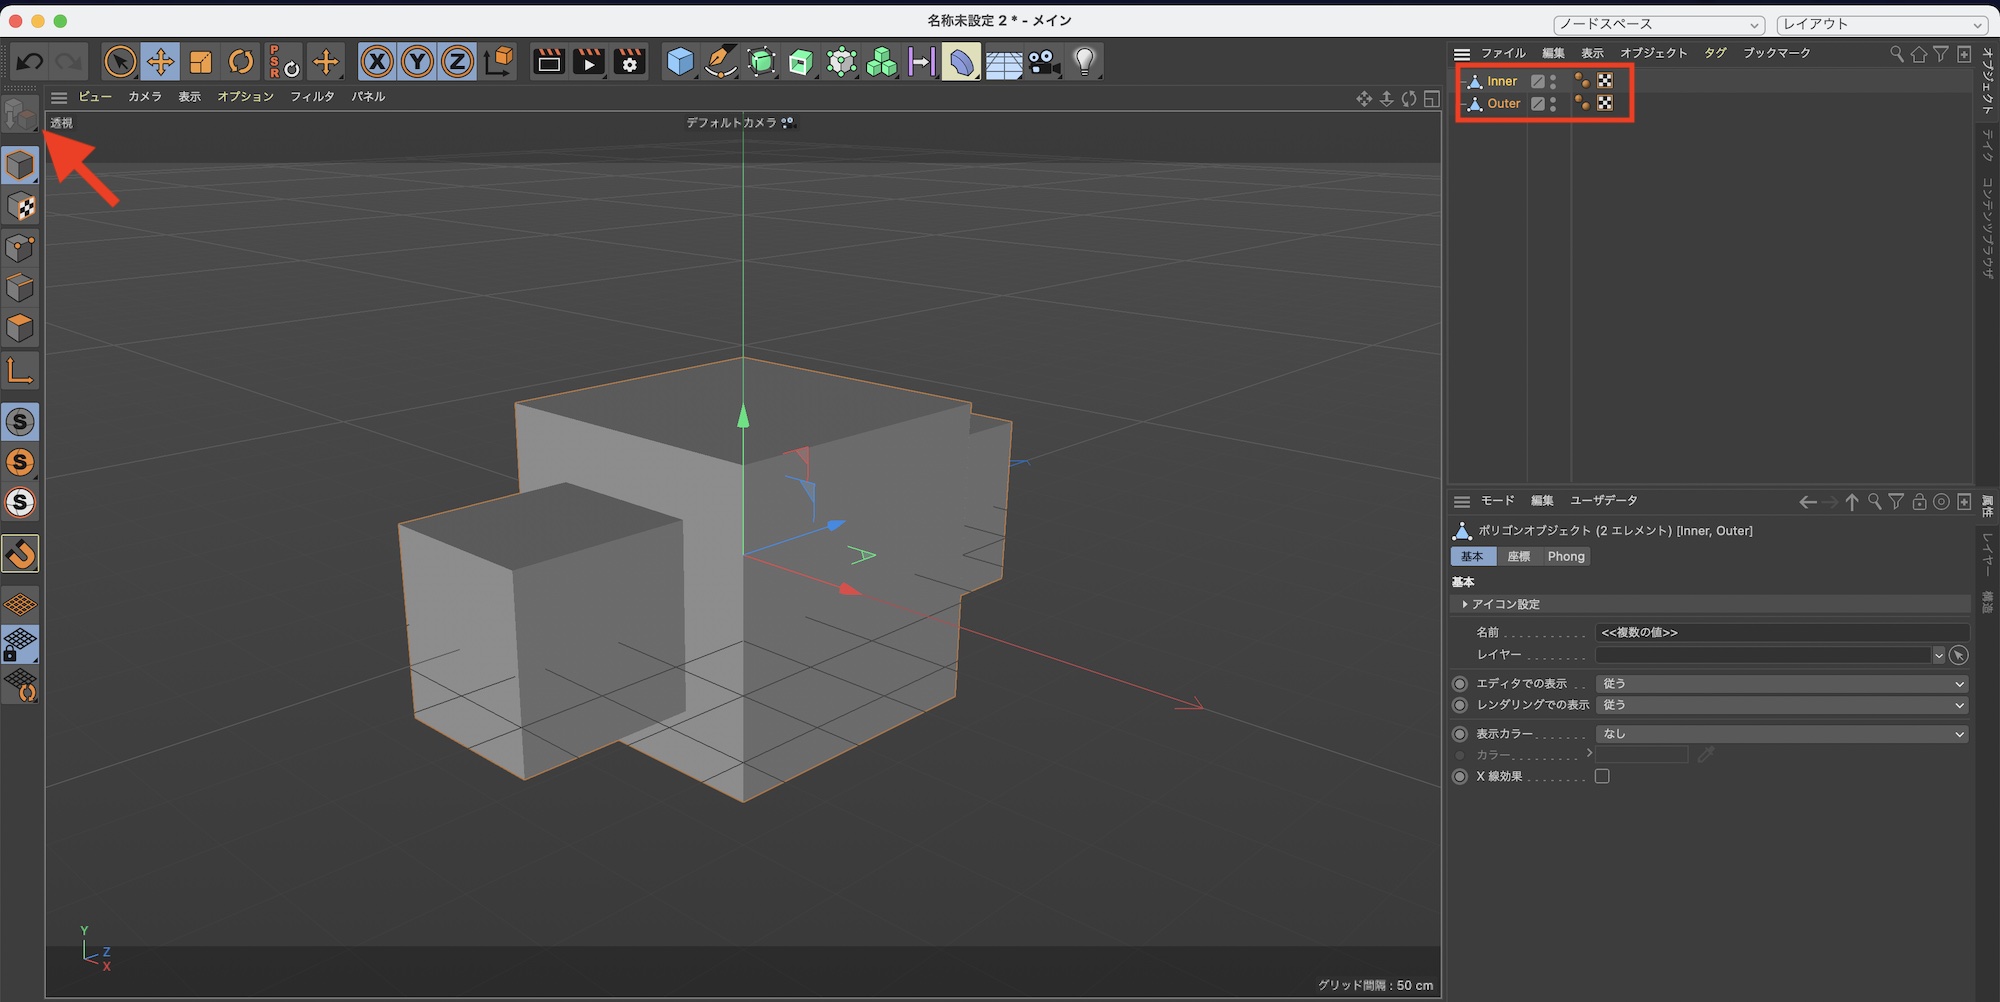Enable the X線効果 checkbox
Image resolution: width=2000 pixels, height=1002 pixels.
coord(1602,777)
